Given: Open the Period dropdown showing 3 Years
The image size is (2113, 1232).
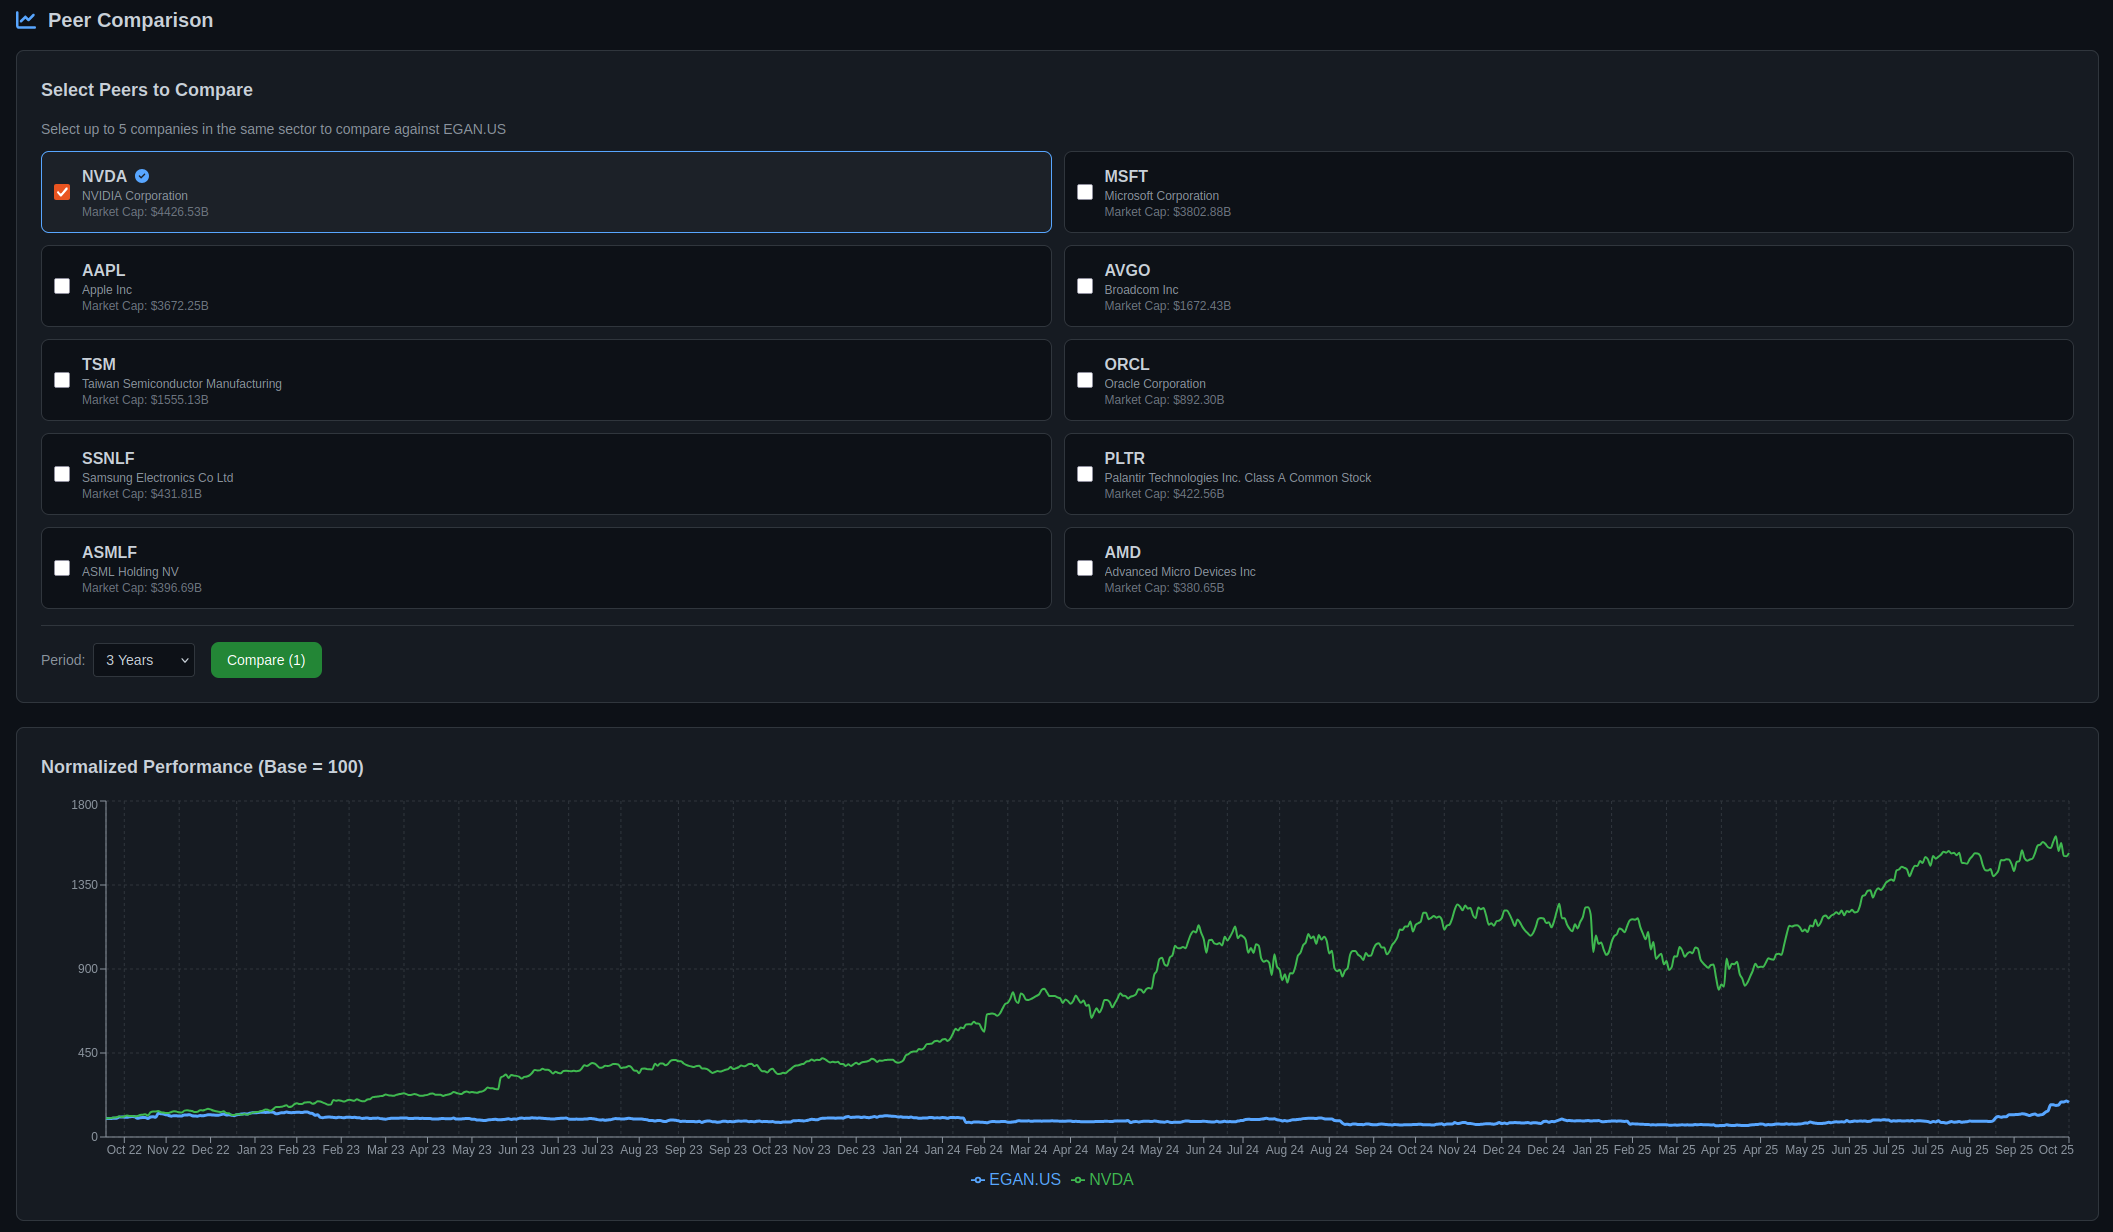Looking at the screenshot, I should coord(143,660).
